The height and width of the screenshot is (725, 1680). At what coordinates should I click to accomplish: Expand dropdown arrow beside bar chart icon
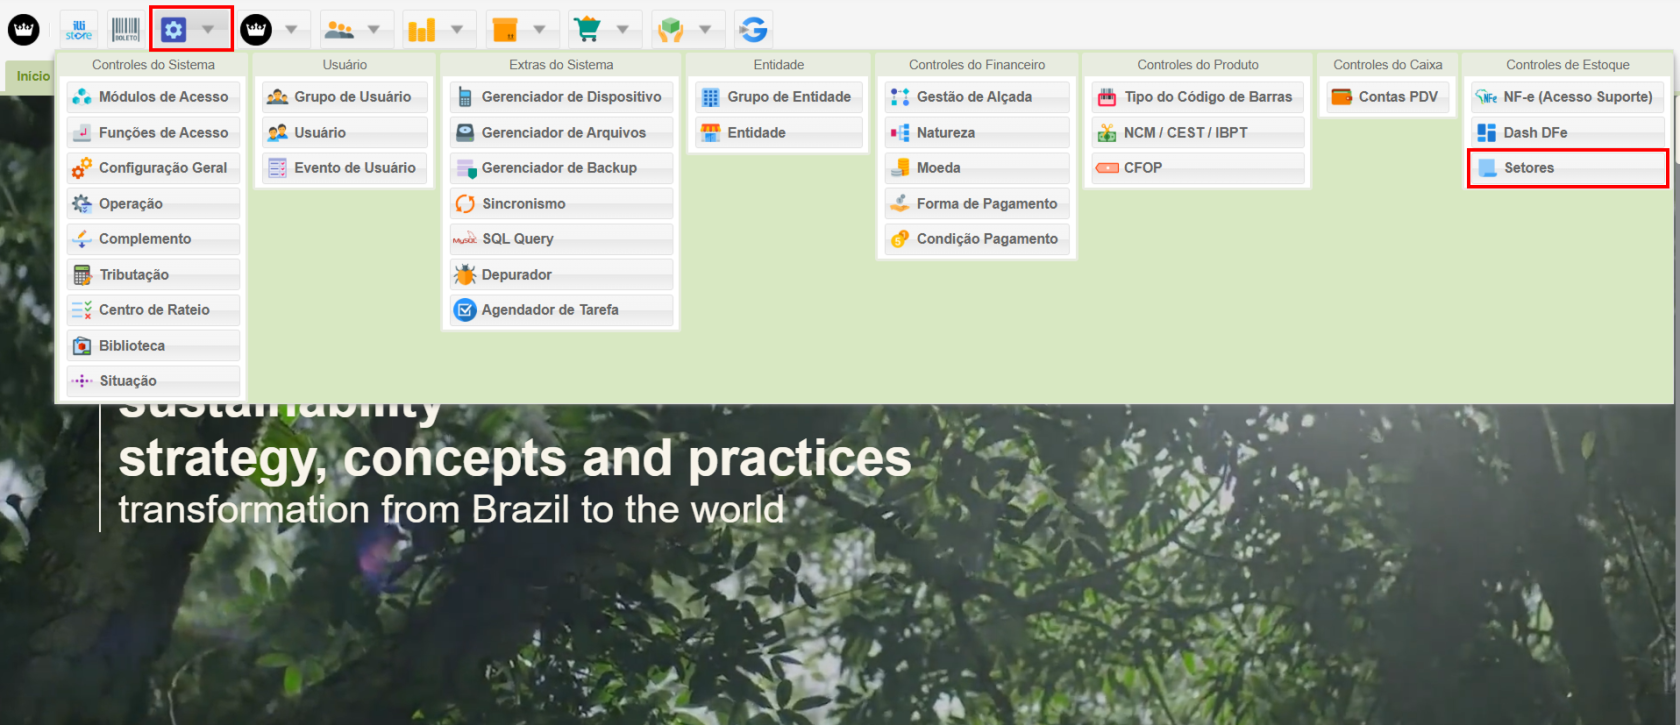[457, 30]
